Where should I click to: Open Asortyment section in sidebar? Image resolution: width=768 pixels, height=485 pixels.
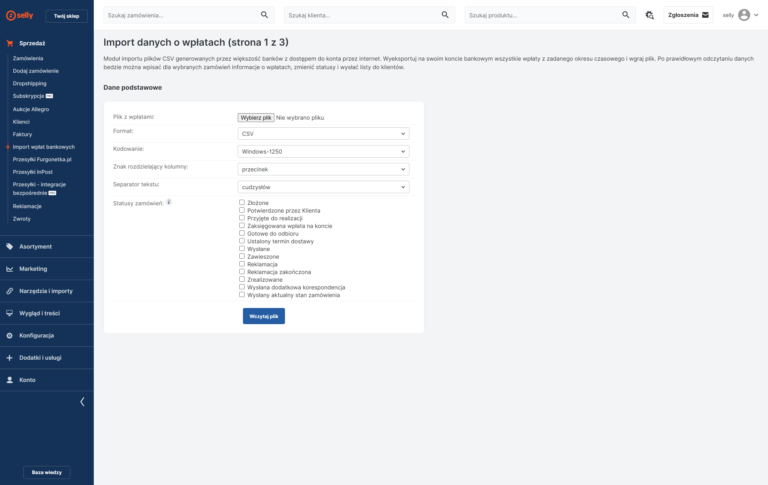click(35, 246)
